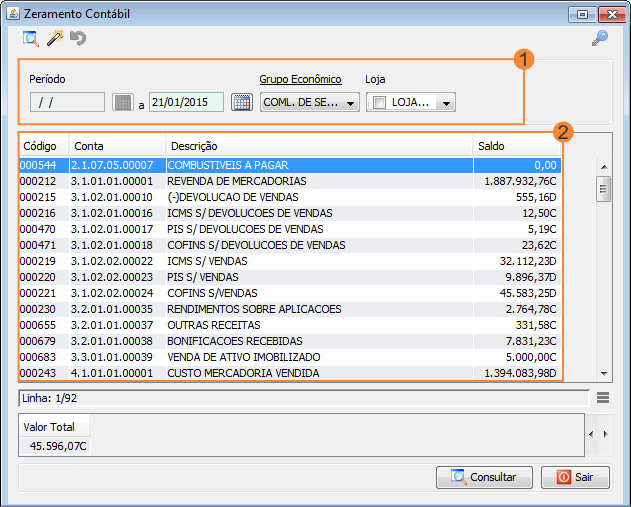Click balance cell 32.112,23D
This screenshot has width=631, height=507.
517,261
